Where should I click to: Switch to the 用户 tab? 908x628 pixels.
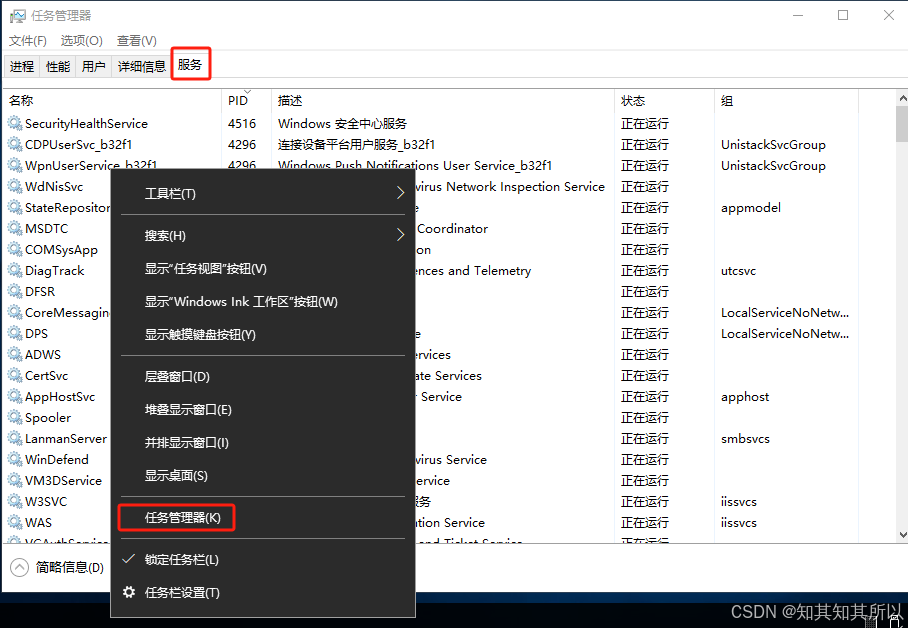pos(93,66)
